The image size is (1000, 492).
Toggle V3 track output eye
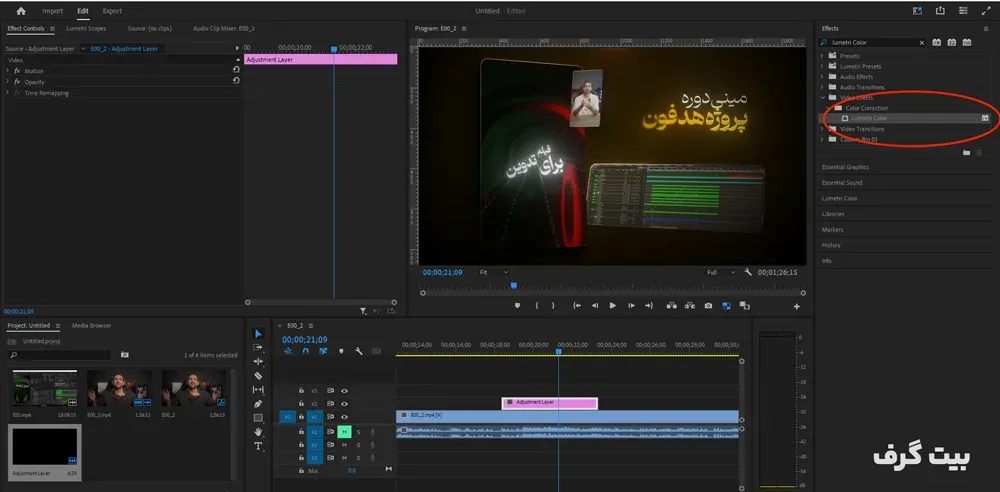344,391
